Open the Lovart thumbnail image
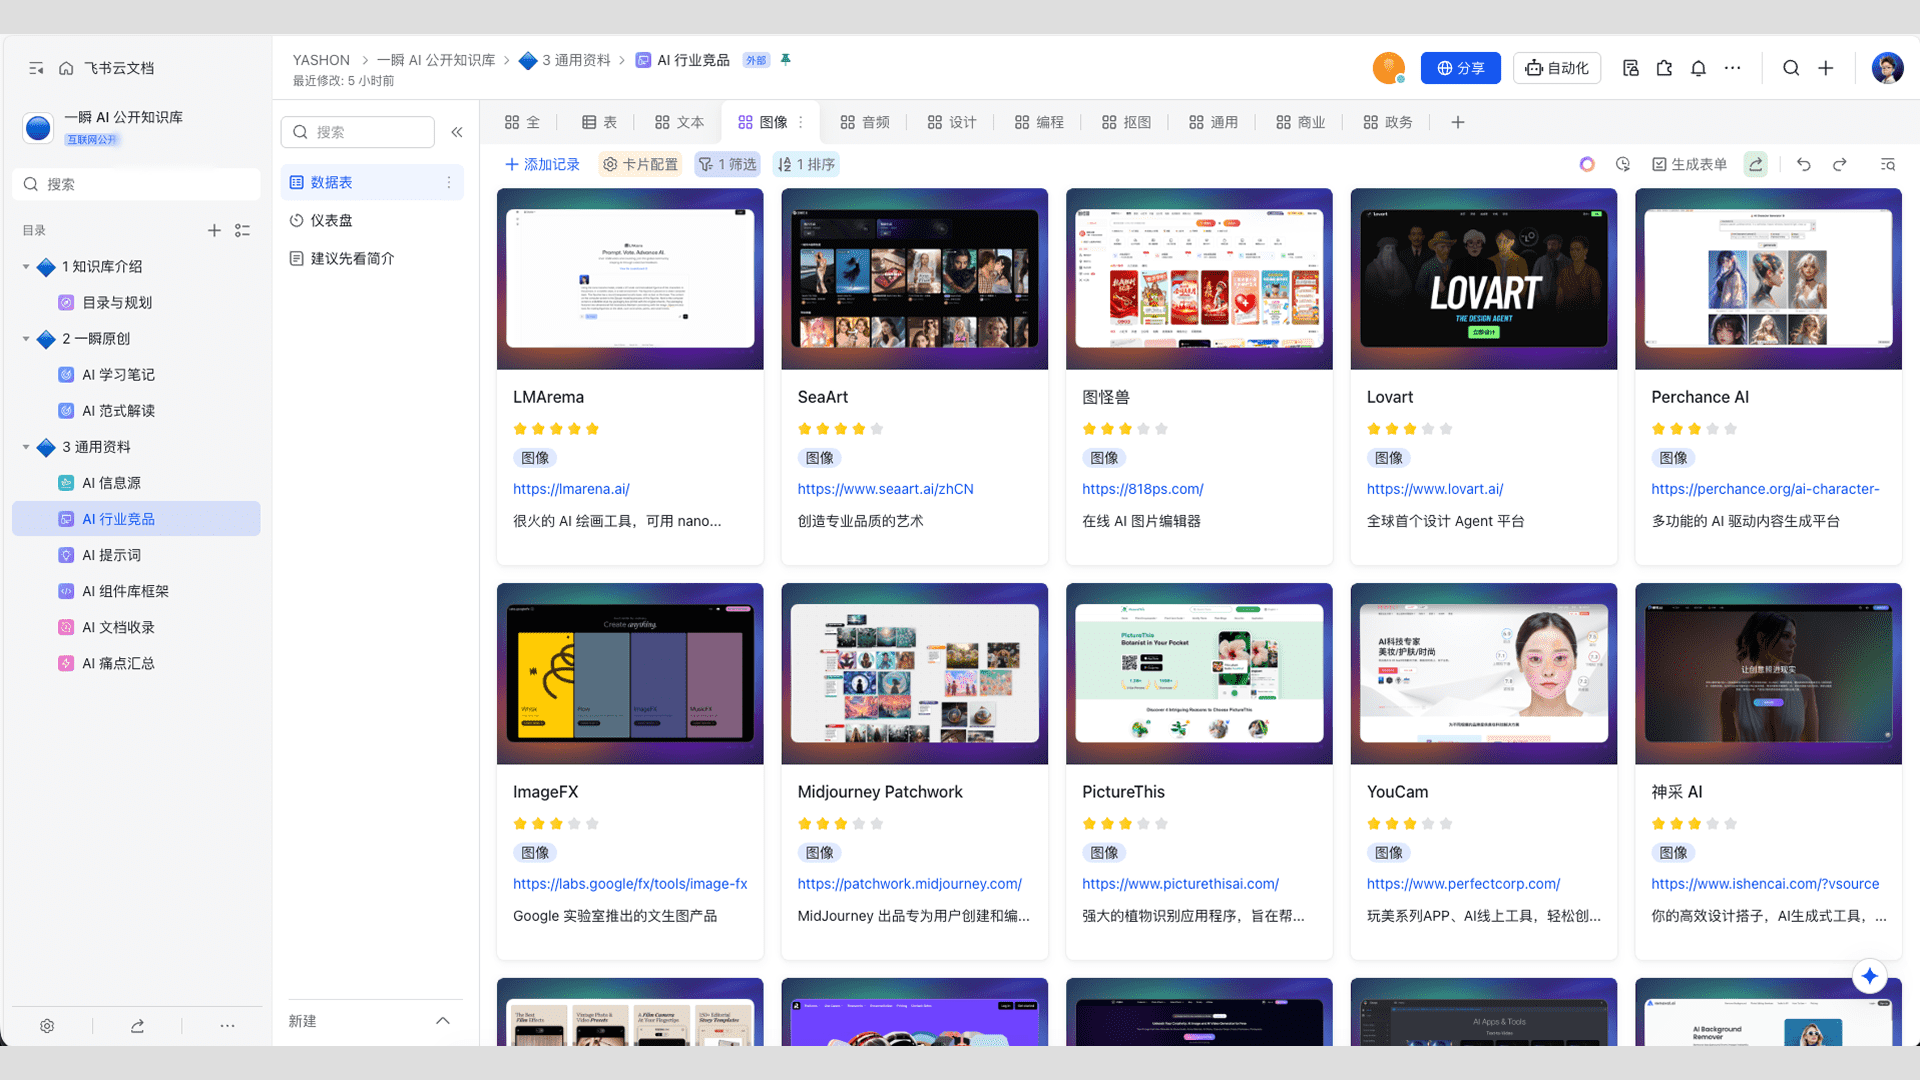The height and width of the screenshot is (1080, 1920). 1483,278
